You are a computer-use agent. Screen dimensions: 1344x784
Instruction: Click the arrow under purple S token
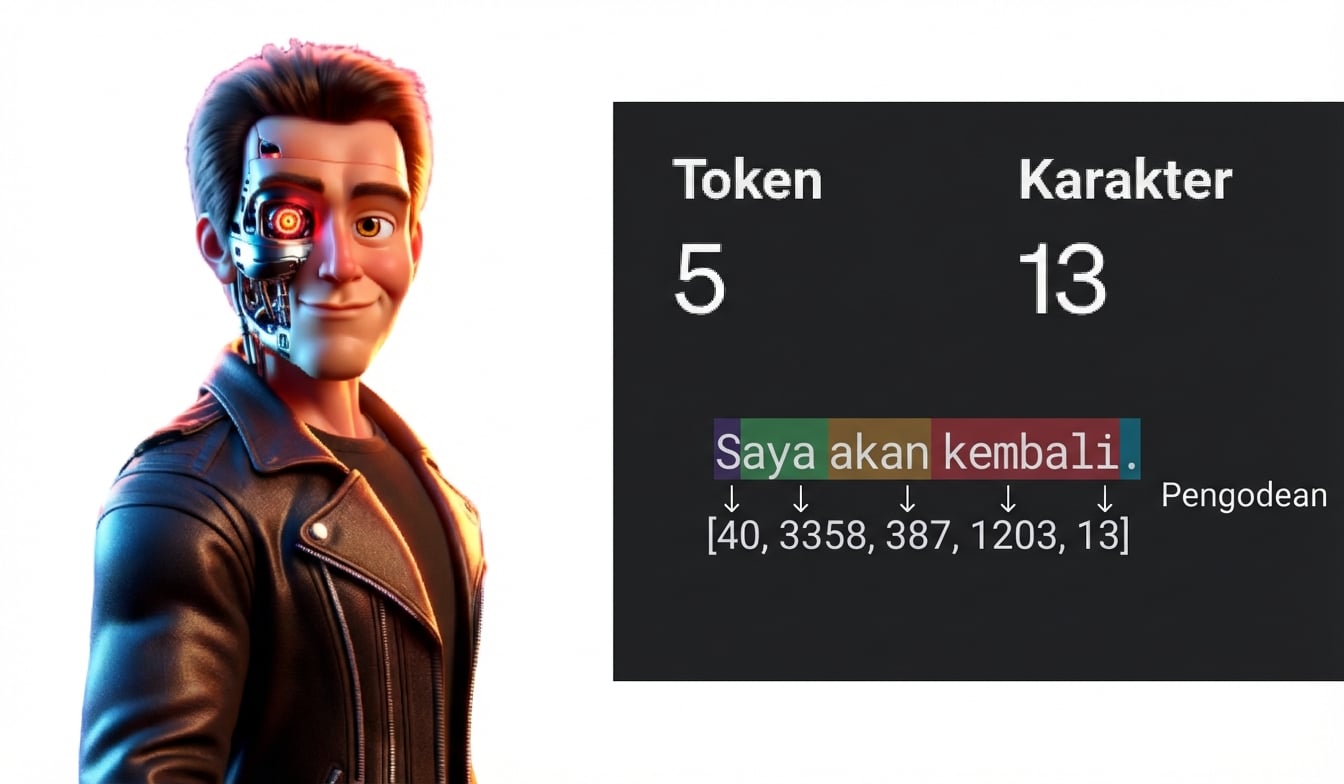(x=731, y=498)
